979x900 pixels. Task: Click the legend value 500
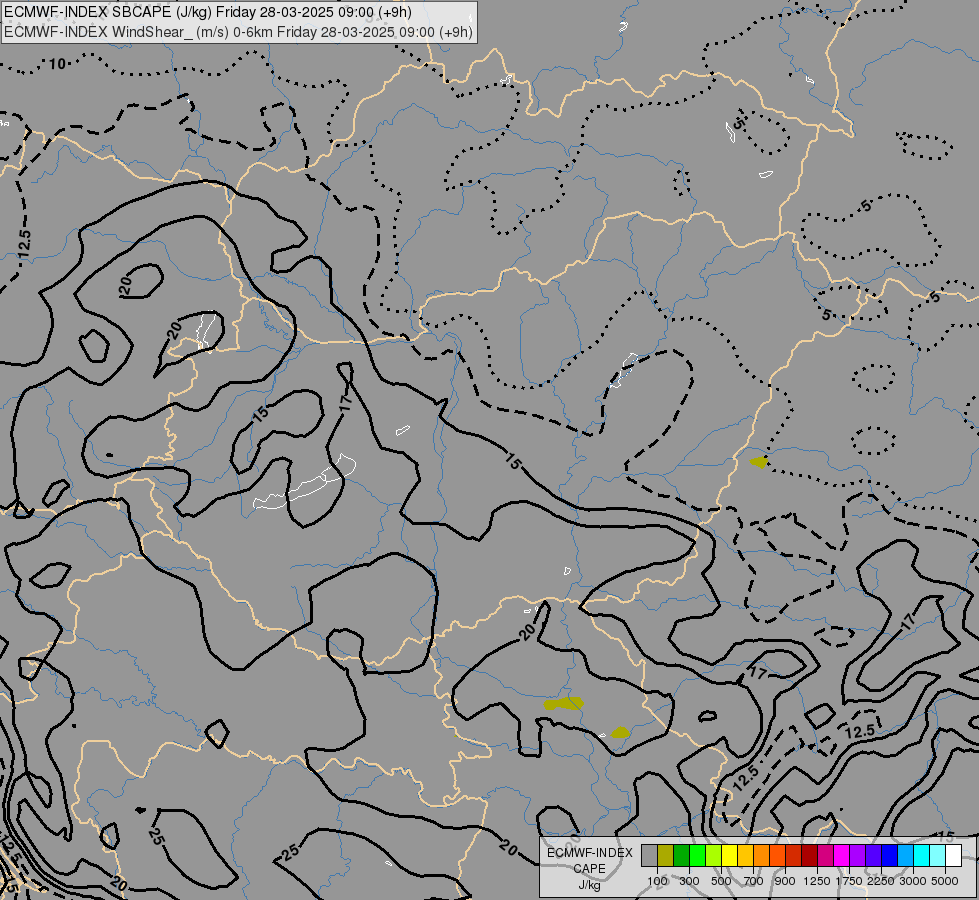(721, 881)
